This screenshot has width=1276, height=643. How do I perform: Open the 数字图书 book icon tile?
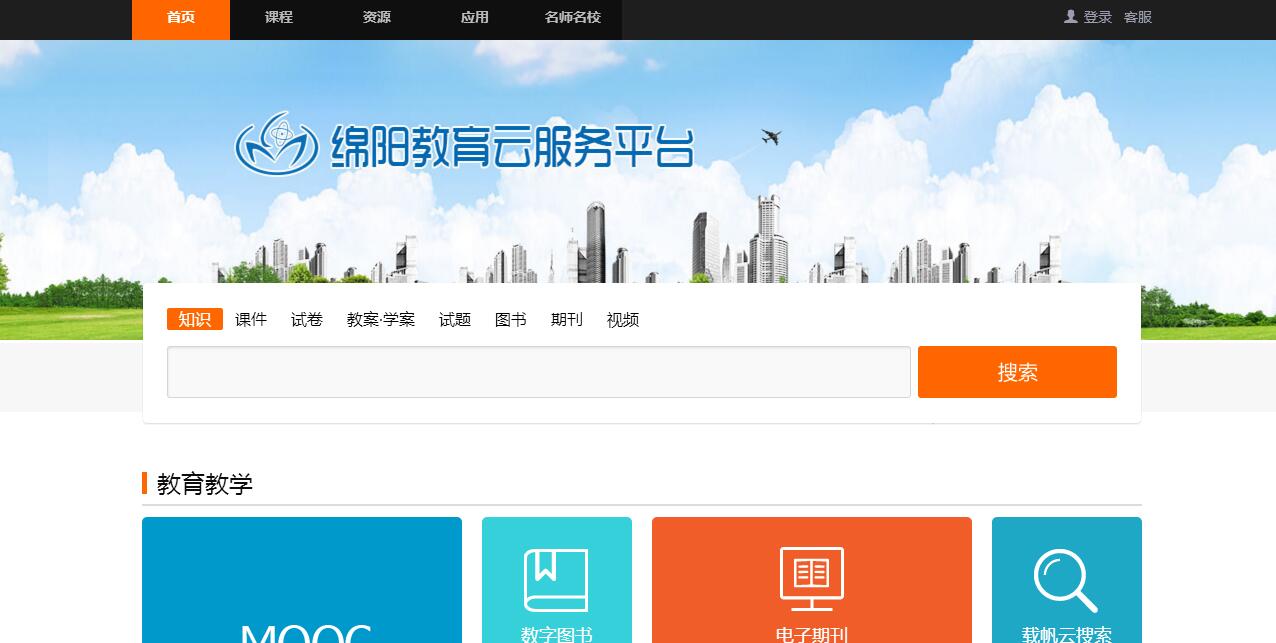[556, 580]
